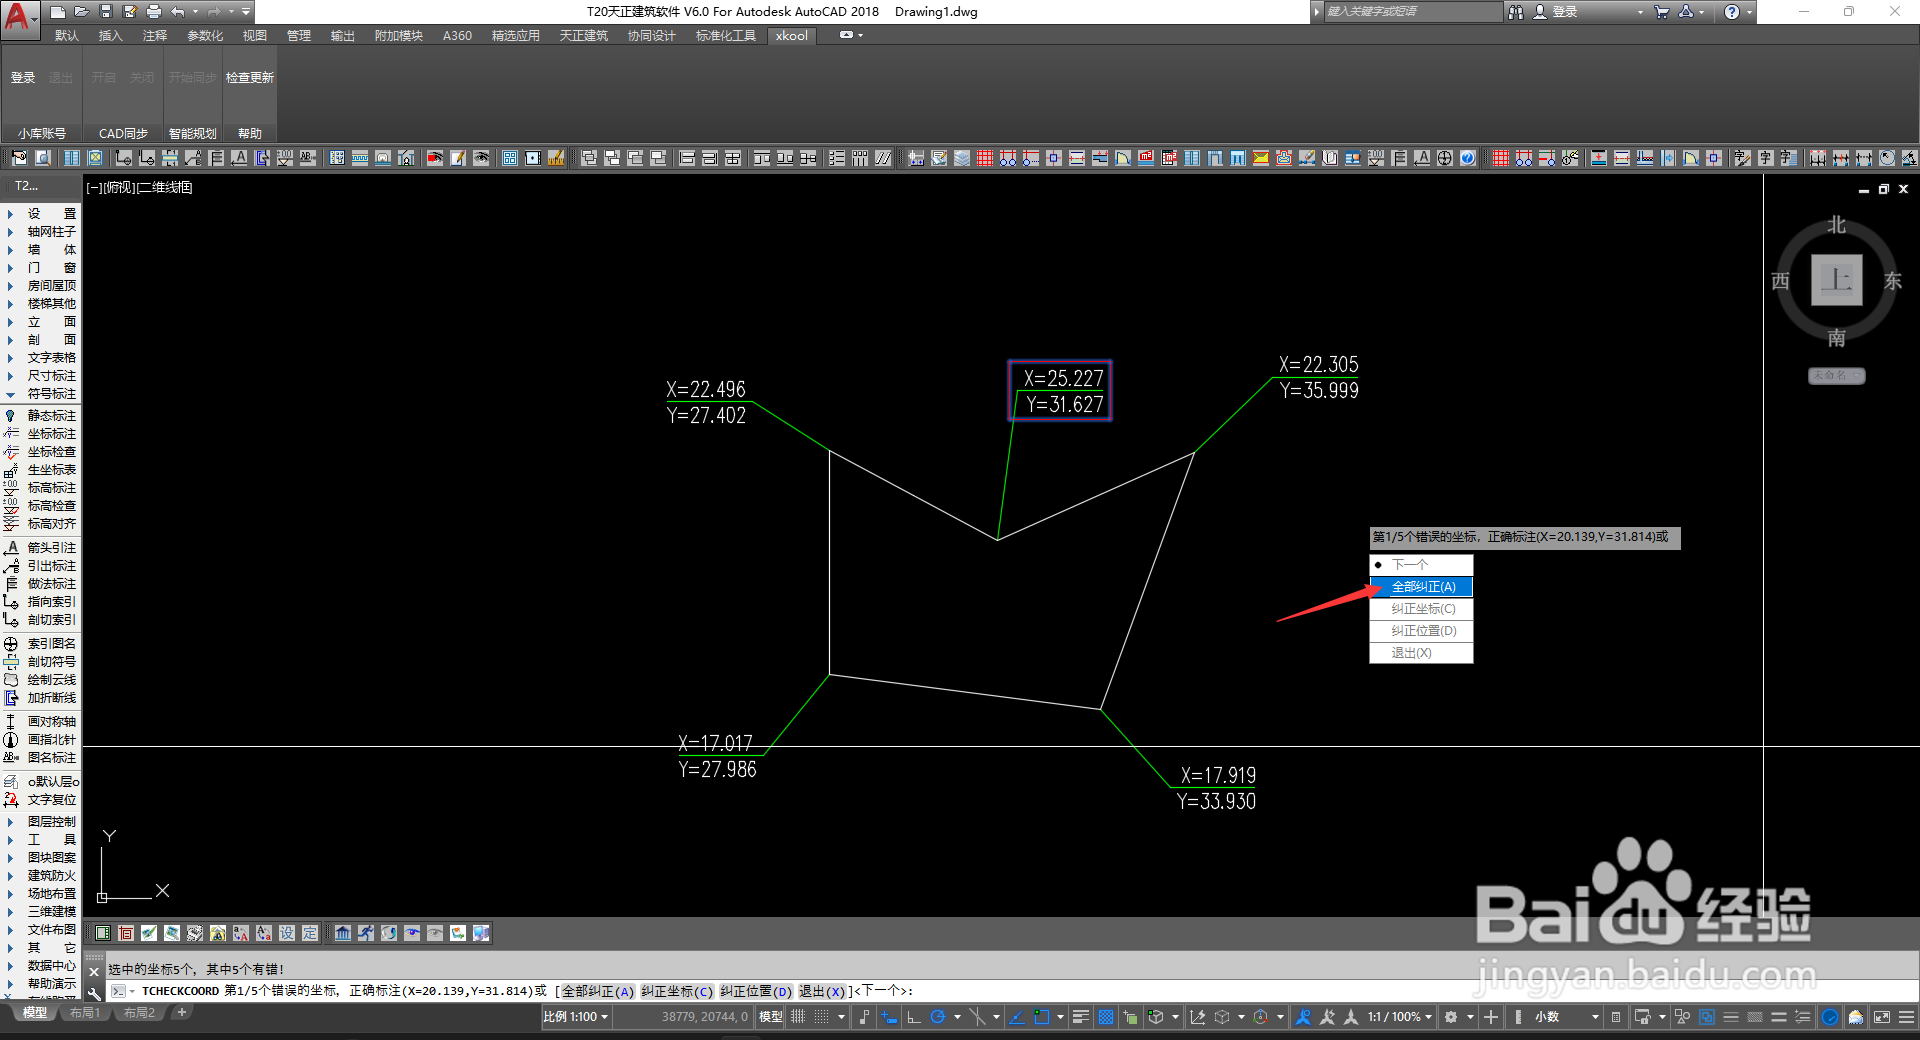
Task: Select 全部纠正(A) in the popup menu
Action: coord(1421,587)
